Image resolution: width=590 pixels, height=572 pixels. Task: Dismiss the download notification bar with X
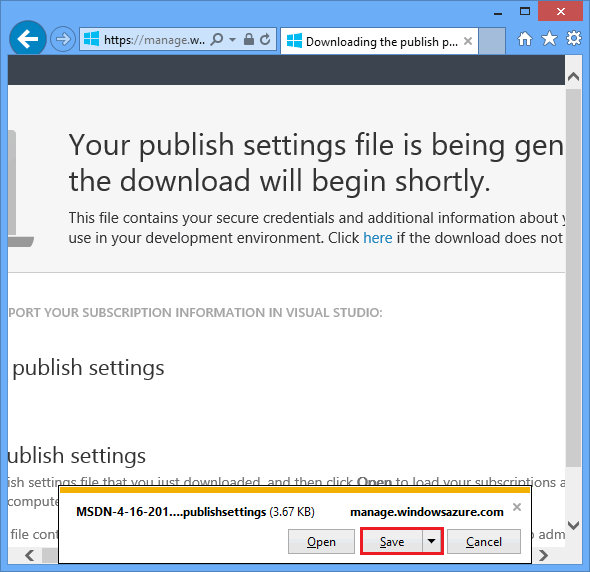click(517, 507)
